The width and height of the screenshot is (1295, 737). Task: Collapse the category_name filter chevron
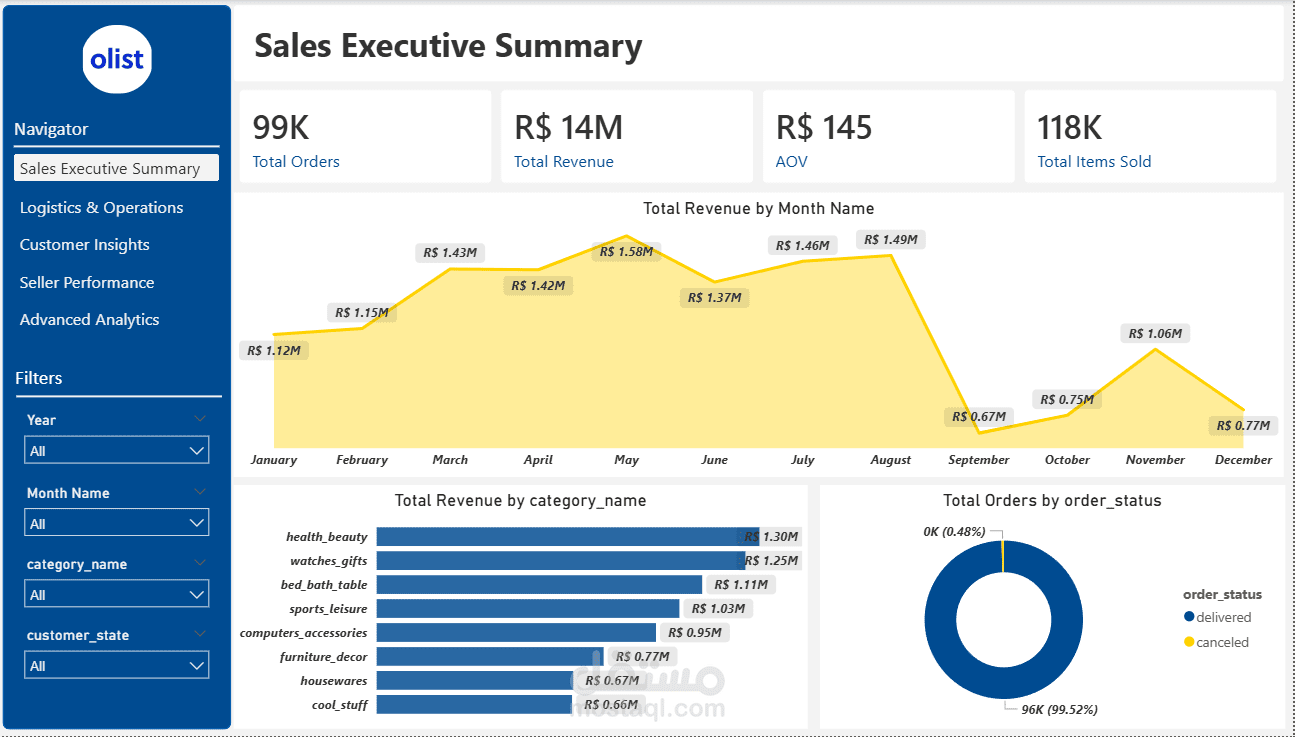pos(200,563)
